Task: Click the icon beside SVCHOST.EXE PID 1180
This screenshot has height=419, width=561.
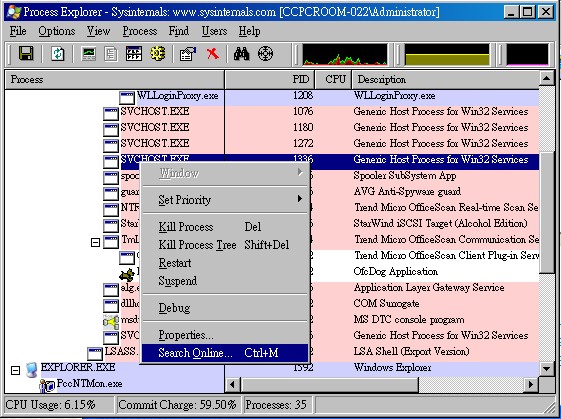Action: [111, 130]
